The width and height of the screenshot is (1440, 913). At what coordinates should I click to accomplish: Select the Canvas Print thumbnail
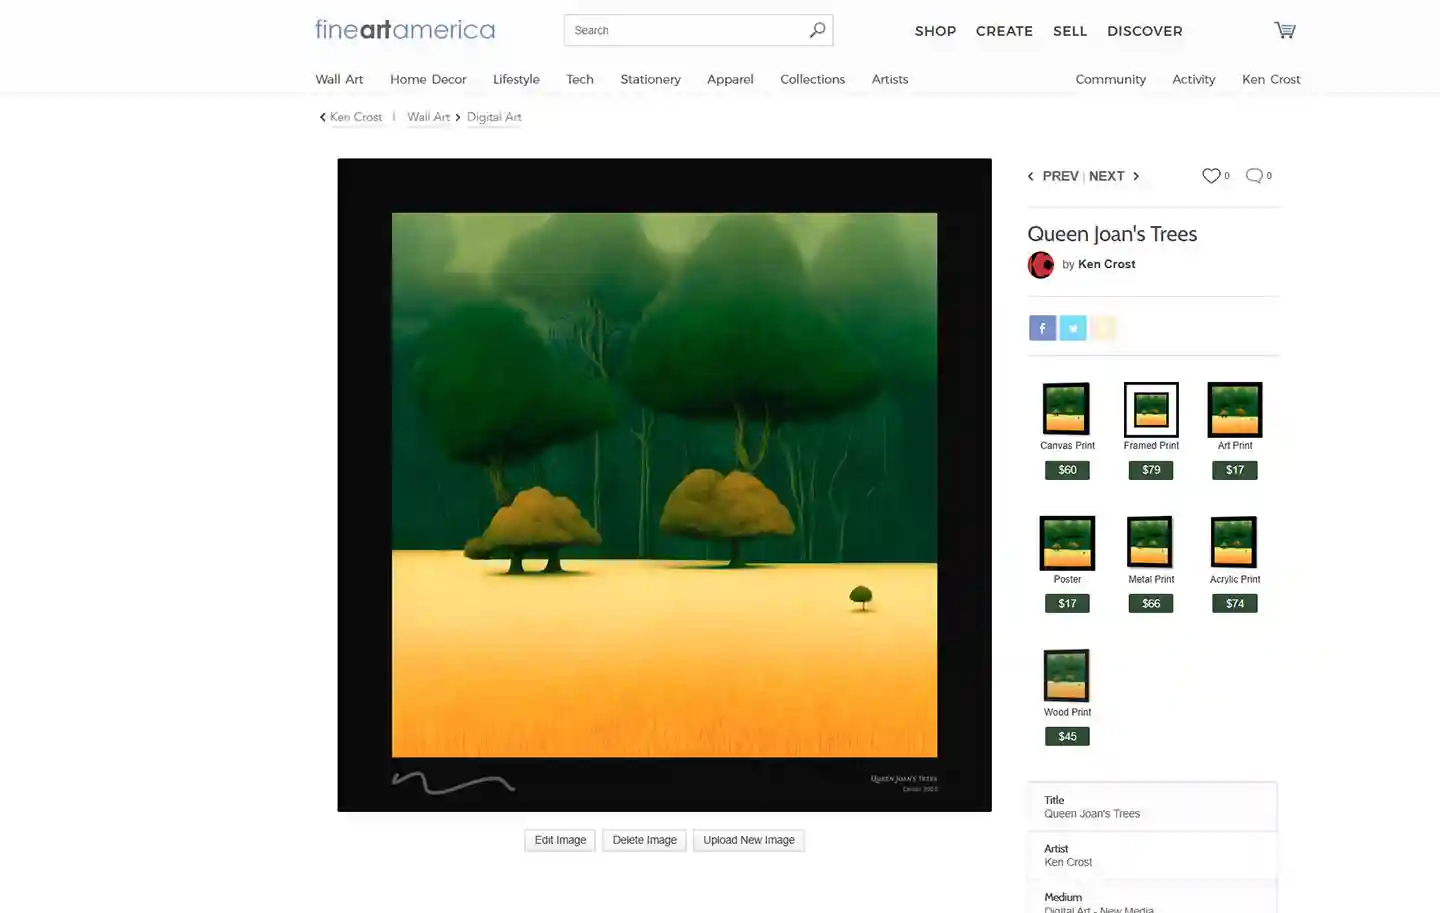pyautogui.click(x=1066, y=409)
